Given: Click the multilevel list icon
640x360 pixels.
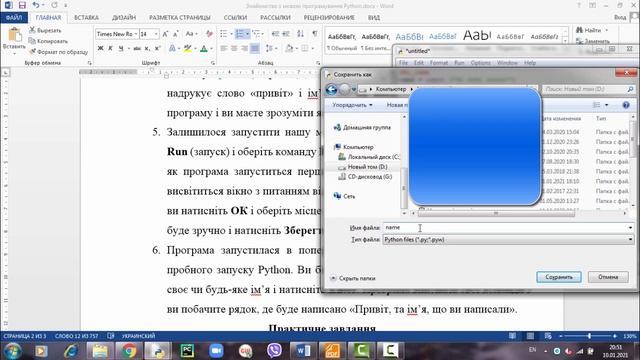Looking at the screenshot, I should (x=256, y=34).
